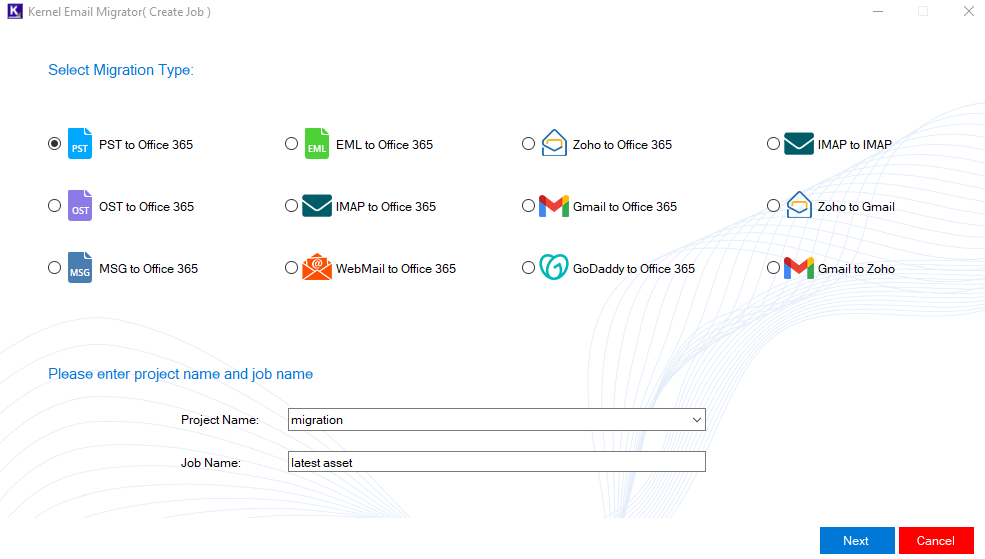Viewport: 985px width, 559px height.
Task: Click the red Cancel button
Action: click(936, 541)
